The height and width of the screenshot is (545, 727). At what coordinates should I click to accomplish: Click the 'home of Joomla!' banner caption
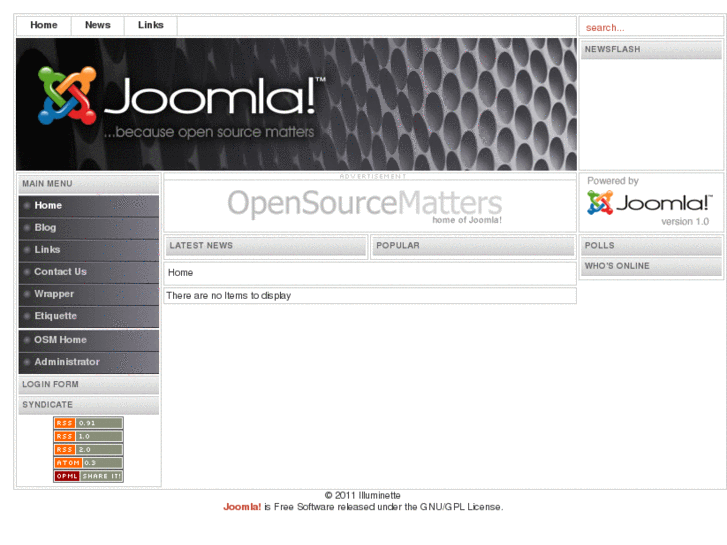467,220
